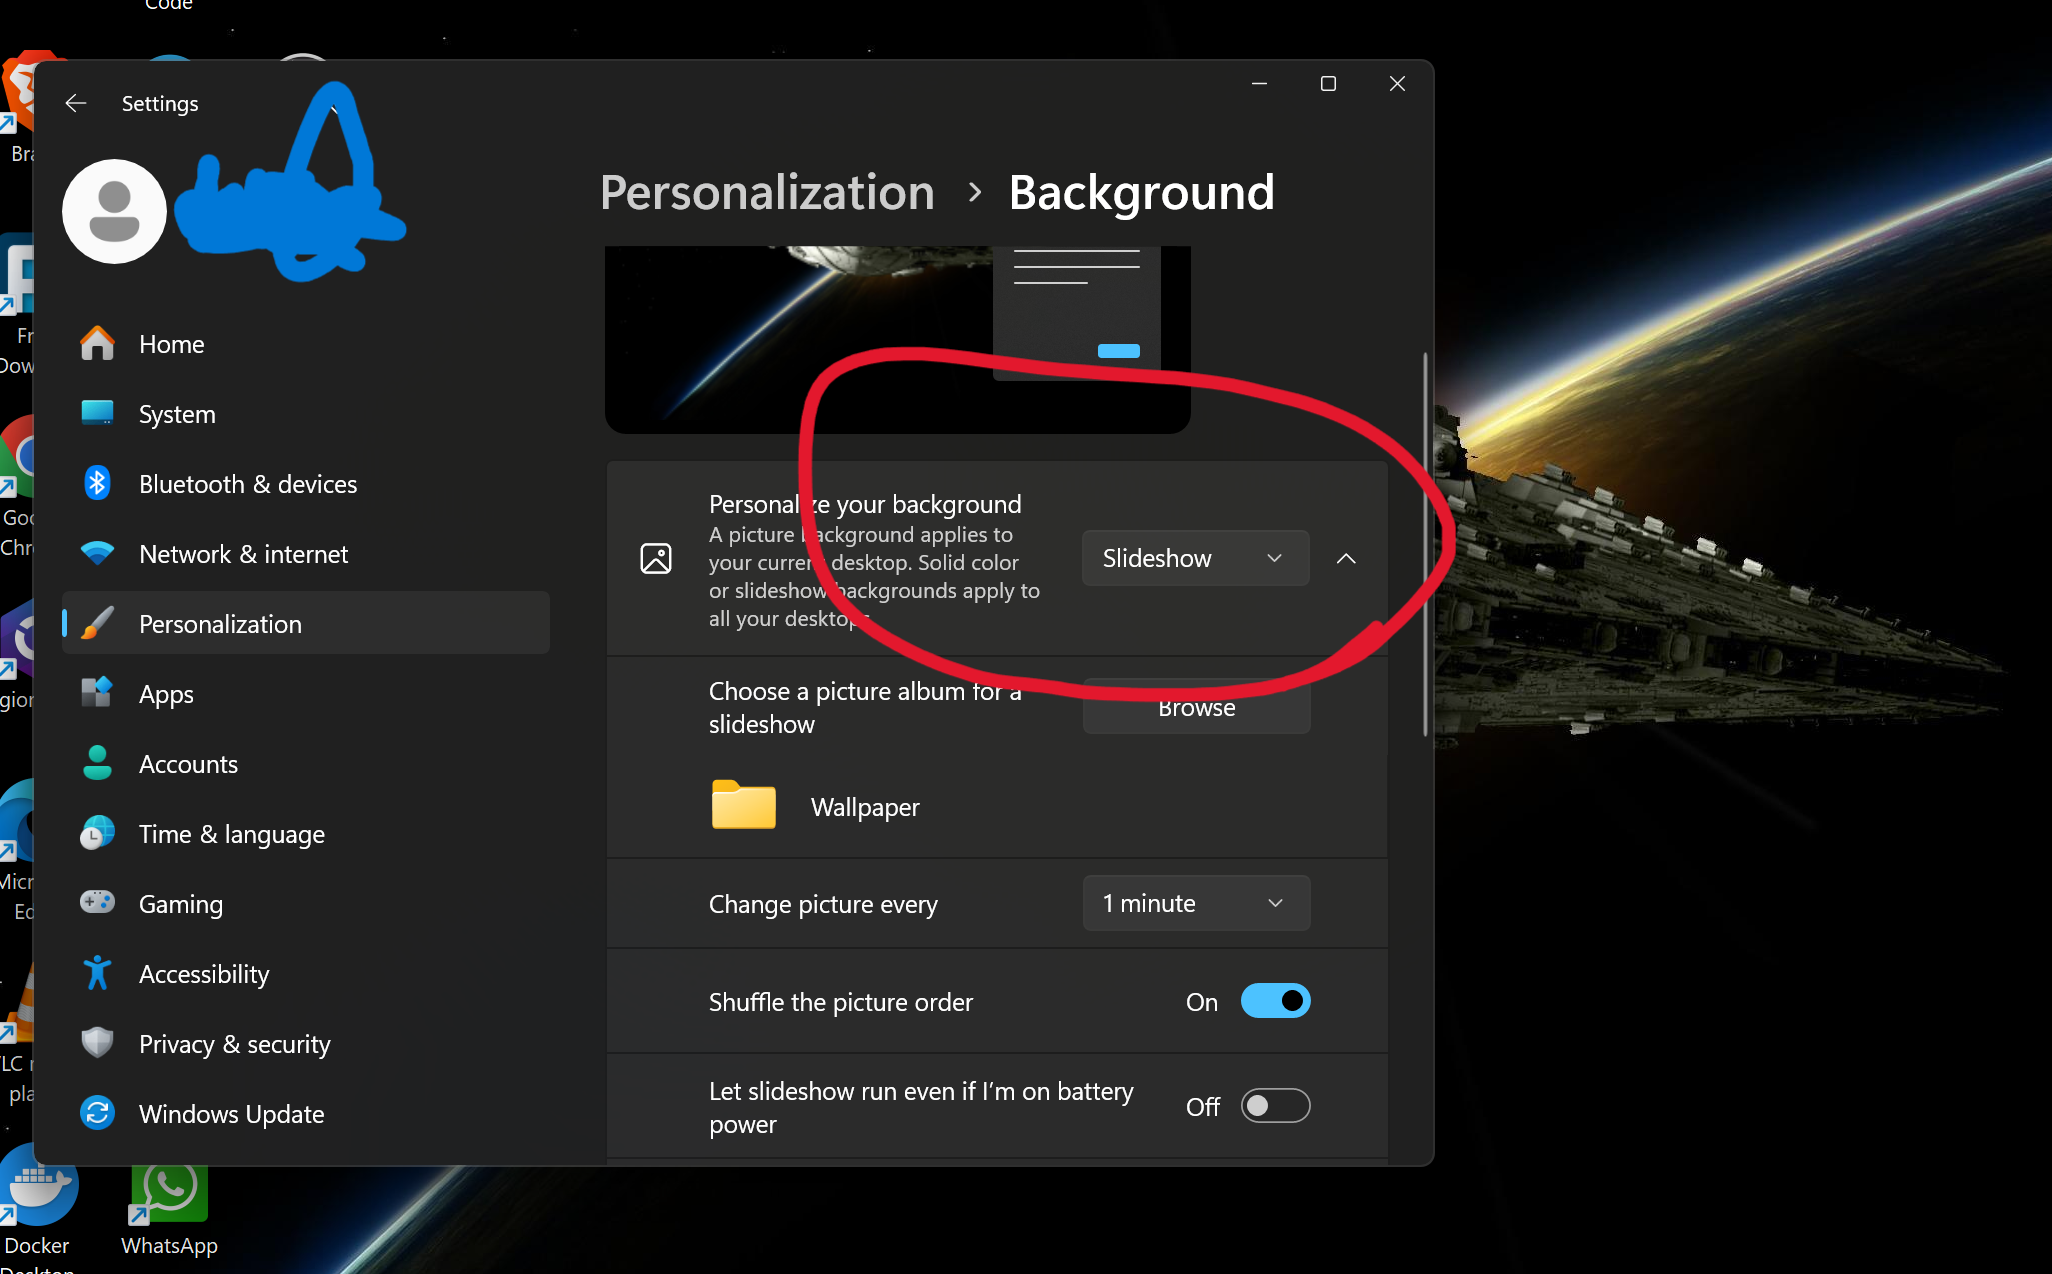Image resolution: width=2052 pixels, height=1274 pixels.
Task: Click the Accounts person icon
Action: [x=97, y=764]
